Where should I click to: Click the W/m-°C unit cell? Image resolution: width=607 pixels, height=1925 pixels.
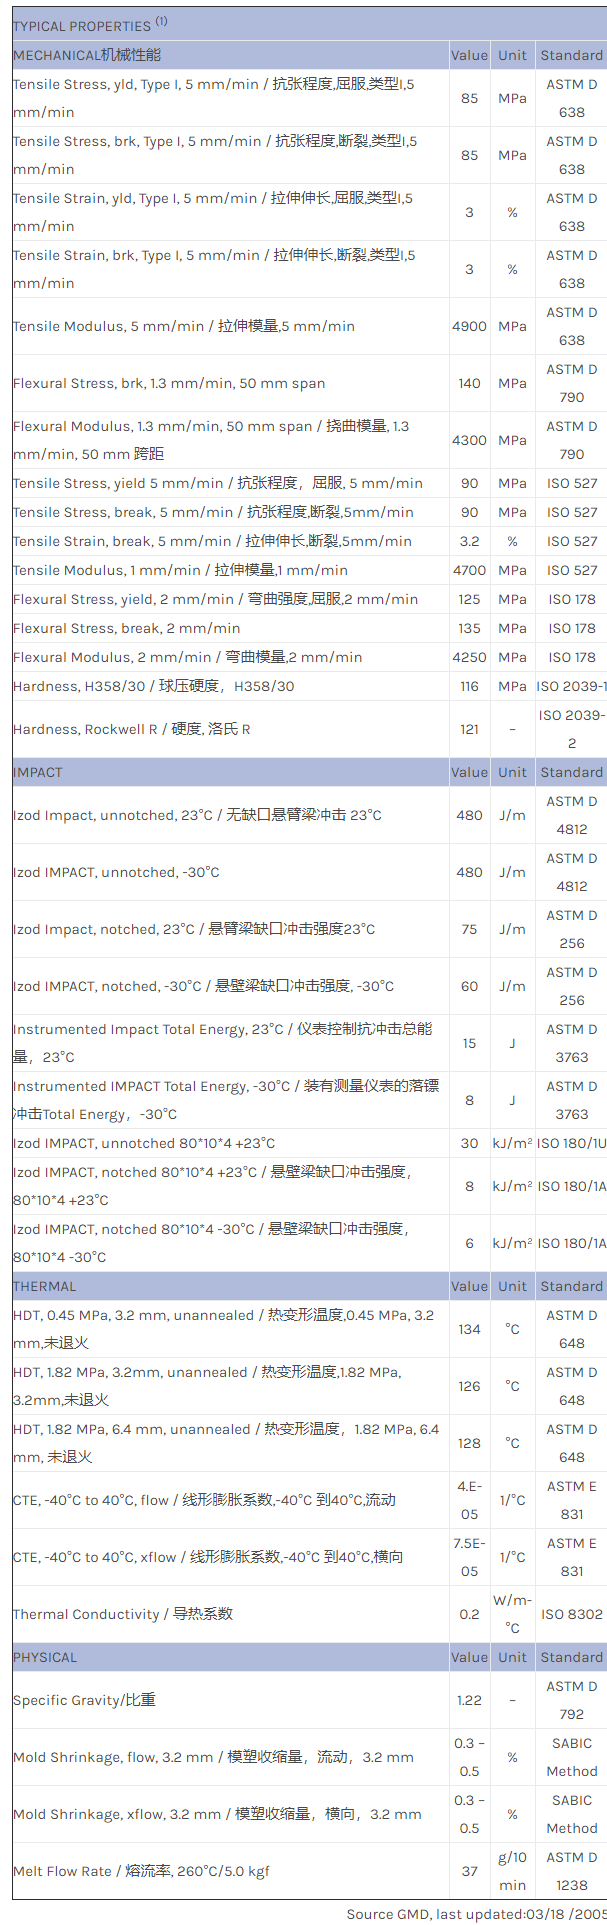512,1614
